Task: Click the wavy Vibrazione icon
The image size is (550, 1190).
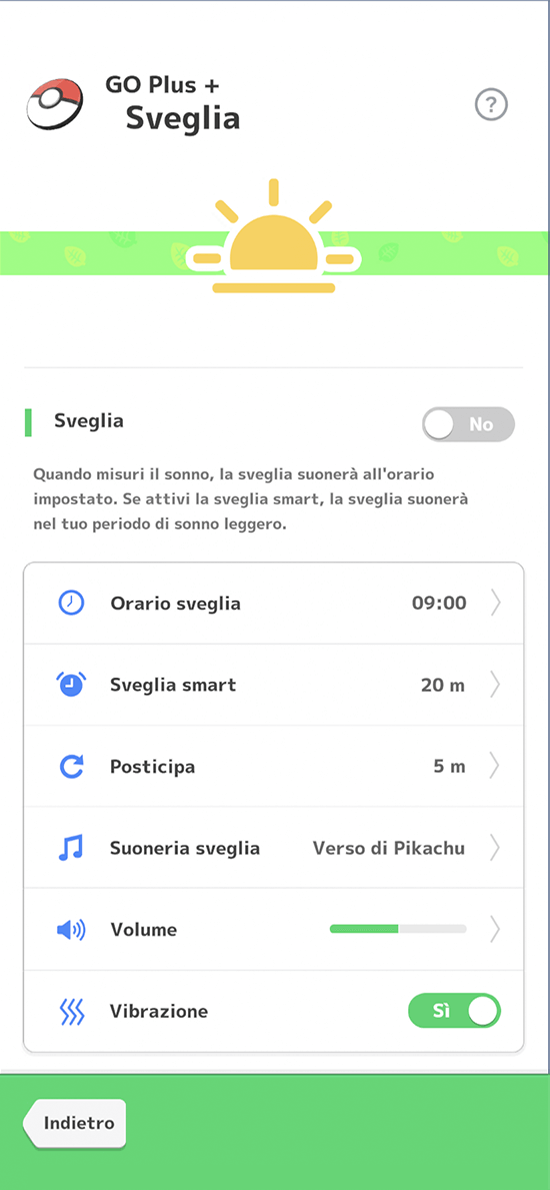Action: pyautogui.click(x=71, y=1012)
